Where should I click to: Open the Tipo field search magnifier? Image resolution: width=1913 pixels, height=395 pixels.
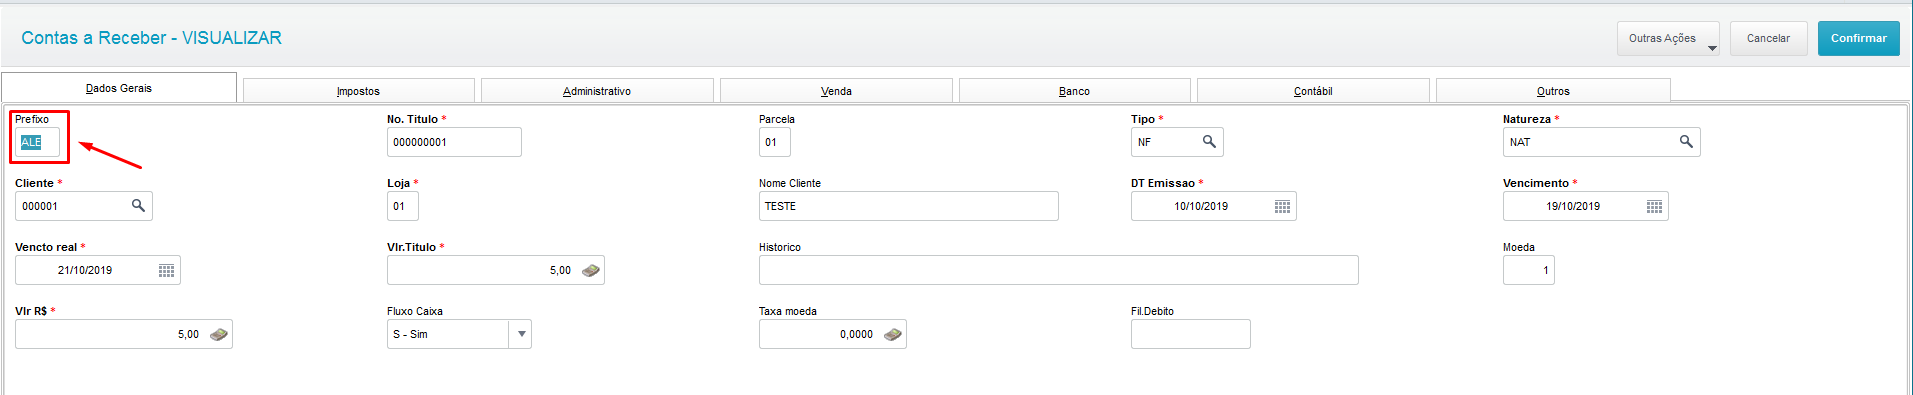1209,142
